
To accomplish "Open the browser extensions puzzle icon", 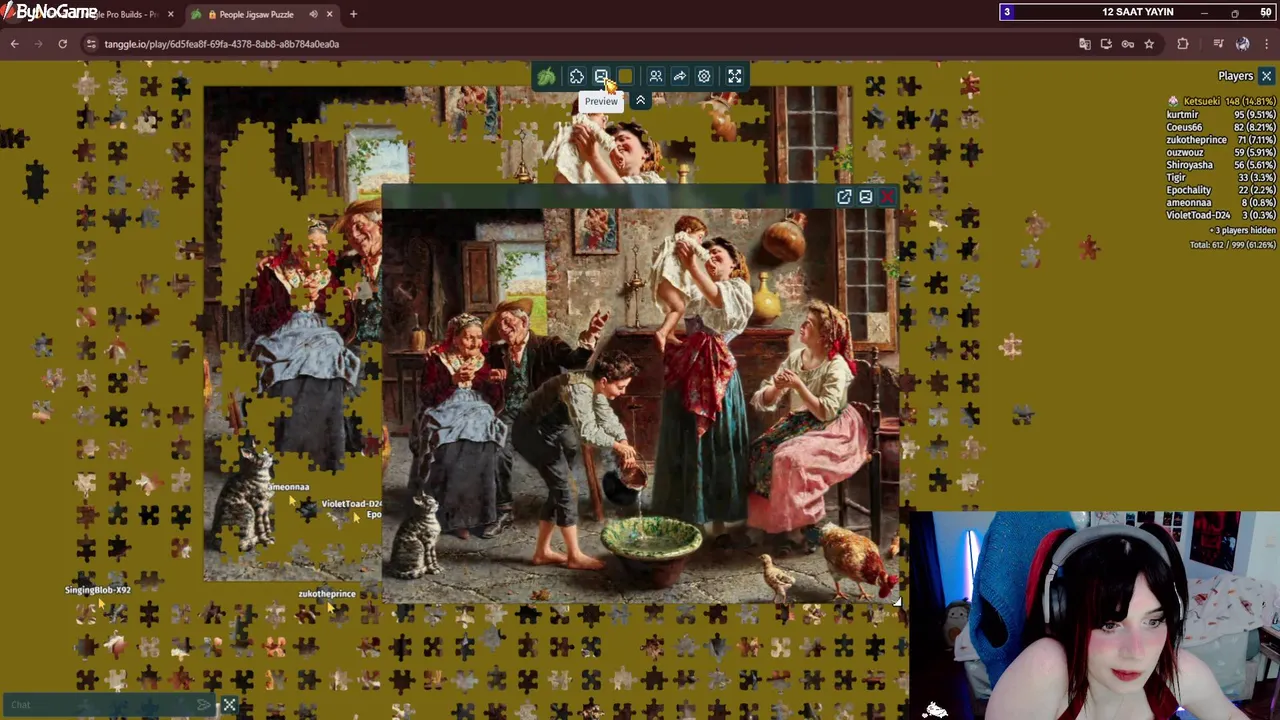I will point(1183,44).
